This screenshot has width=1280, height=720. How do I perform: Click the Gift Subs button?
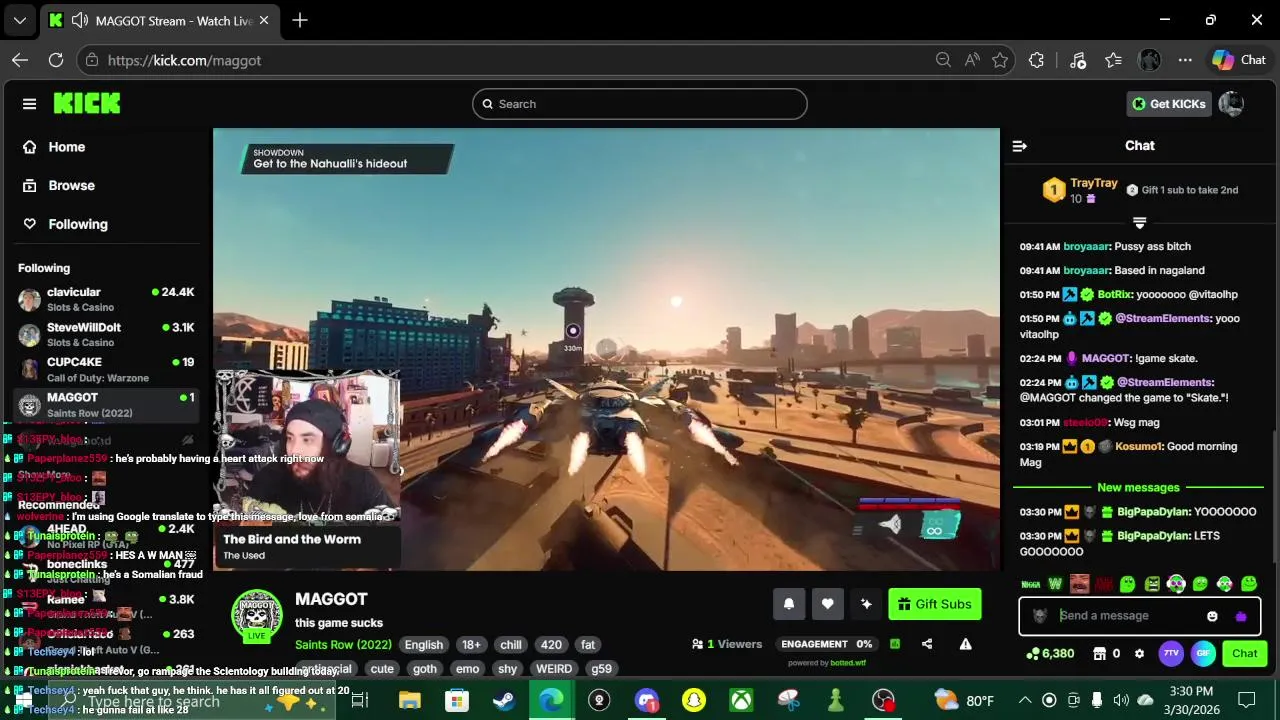click(935, 604)
